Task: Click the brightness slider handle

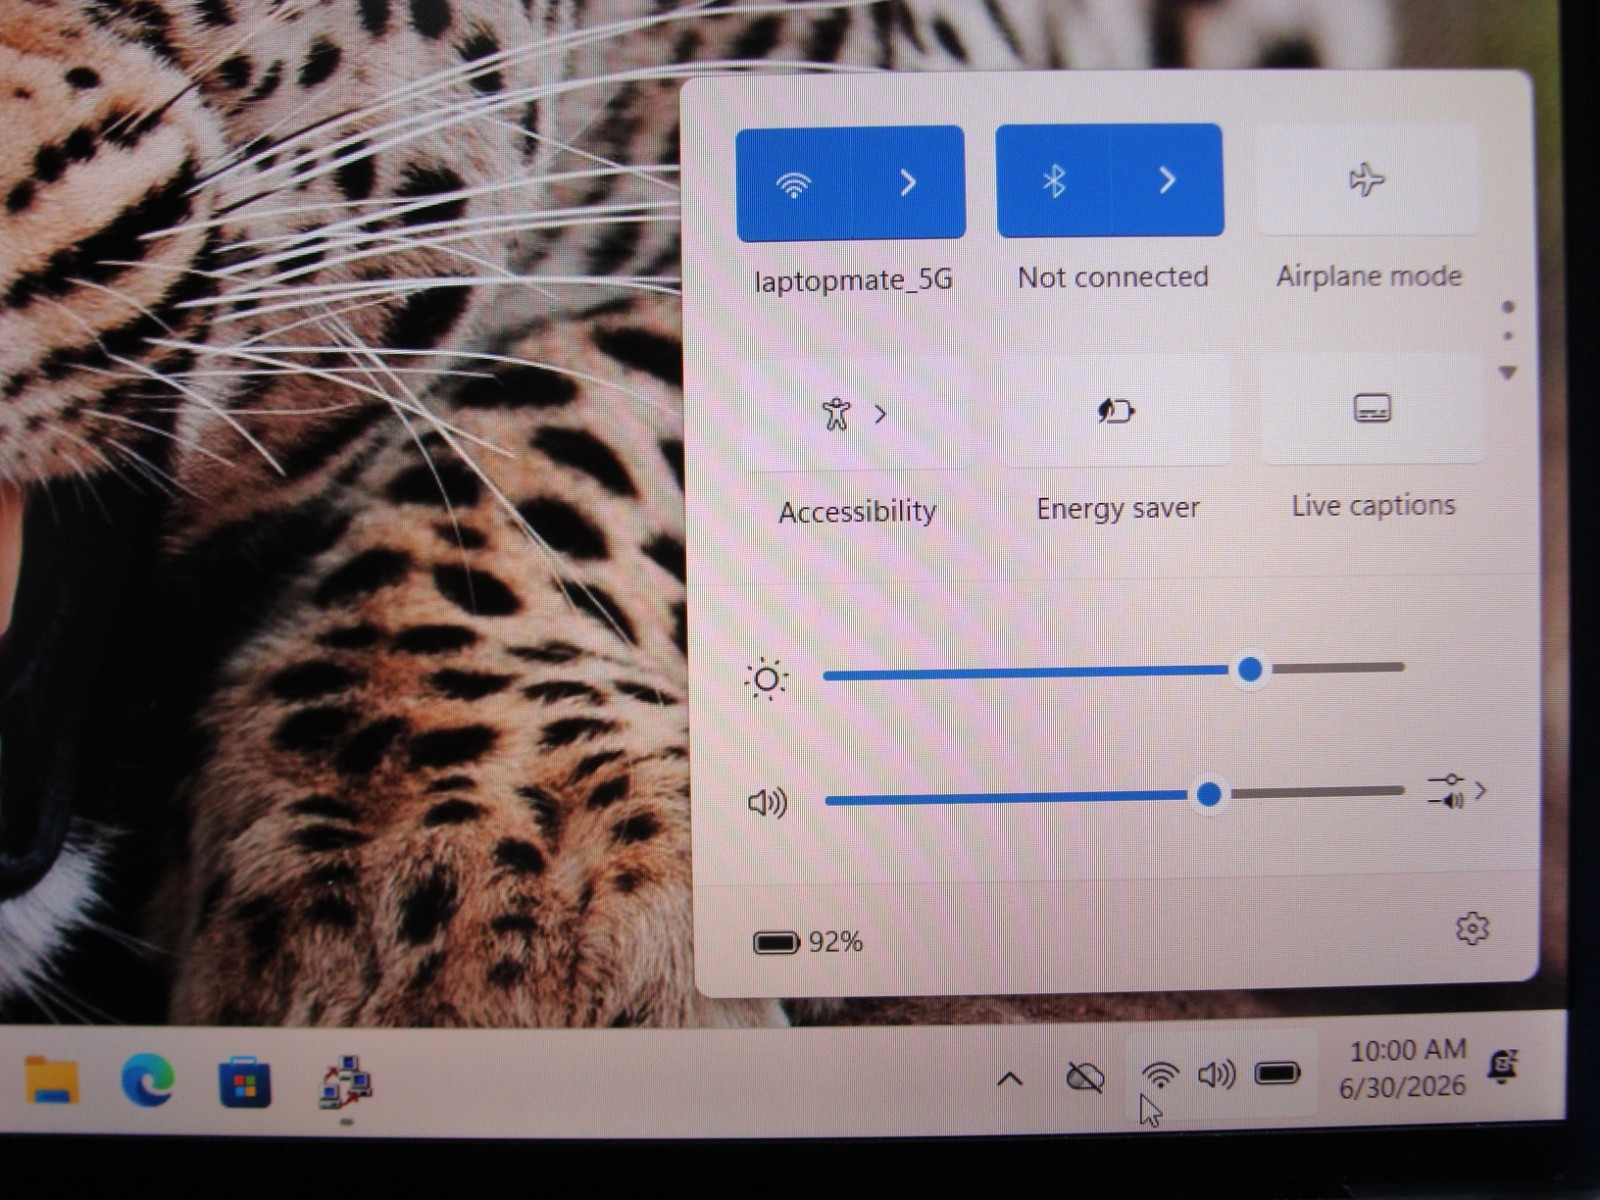Action: tap(1250, 670)
